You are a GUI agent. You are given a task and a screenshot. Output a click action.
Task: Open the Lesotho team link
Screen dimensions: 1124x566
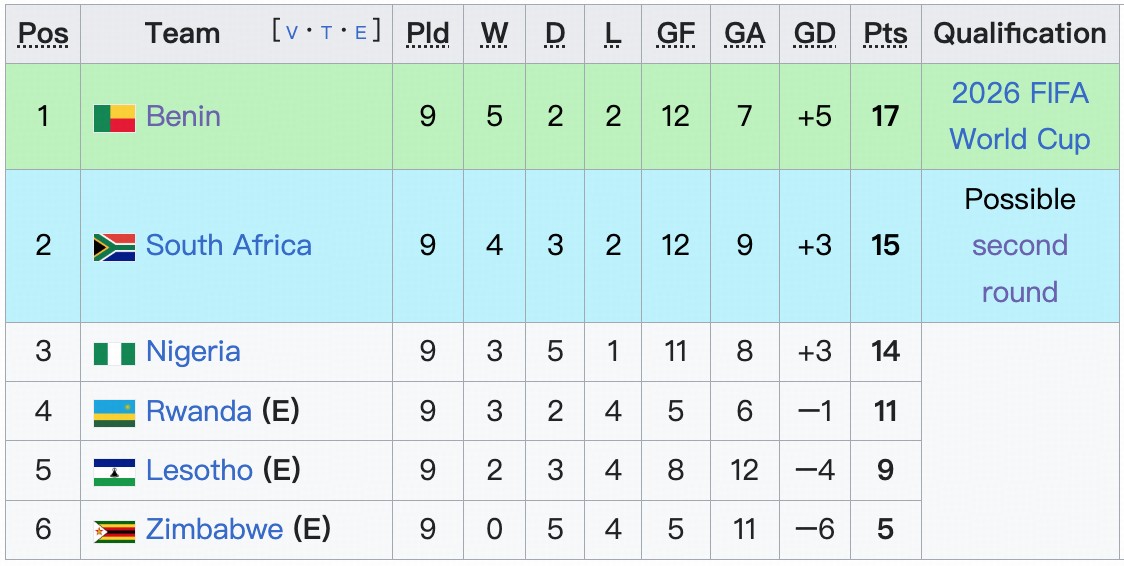pyautogui.click(x=199, y=470)
